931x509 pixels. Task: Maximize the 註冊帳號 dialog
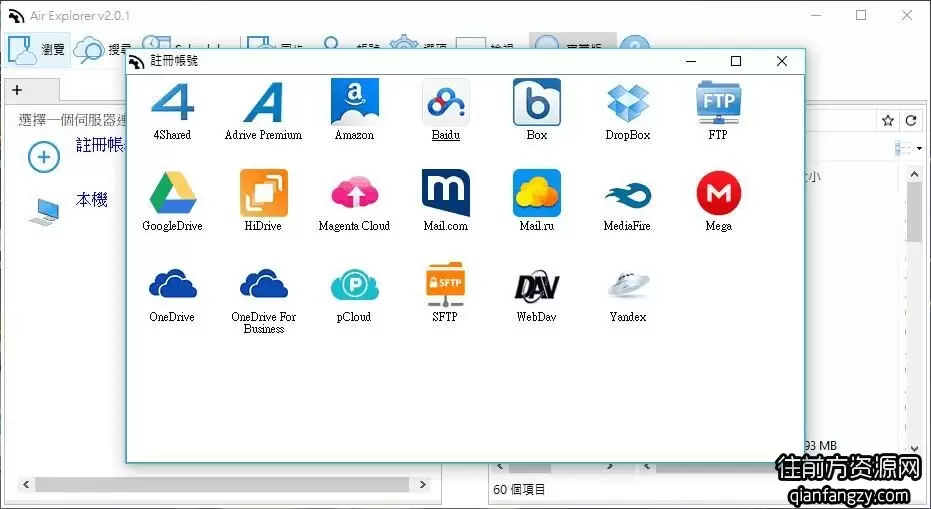(736, 61)
